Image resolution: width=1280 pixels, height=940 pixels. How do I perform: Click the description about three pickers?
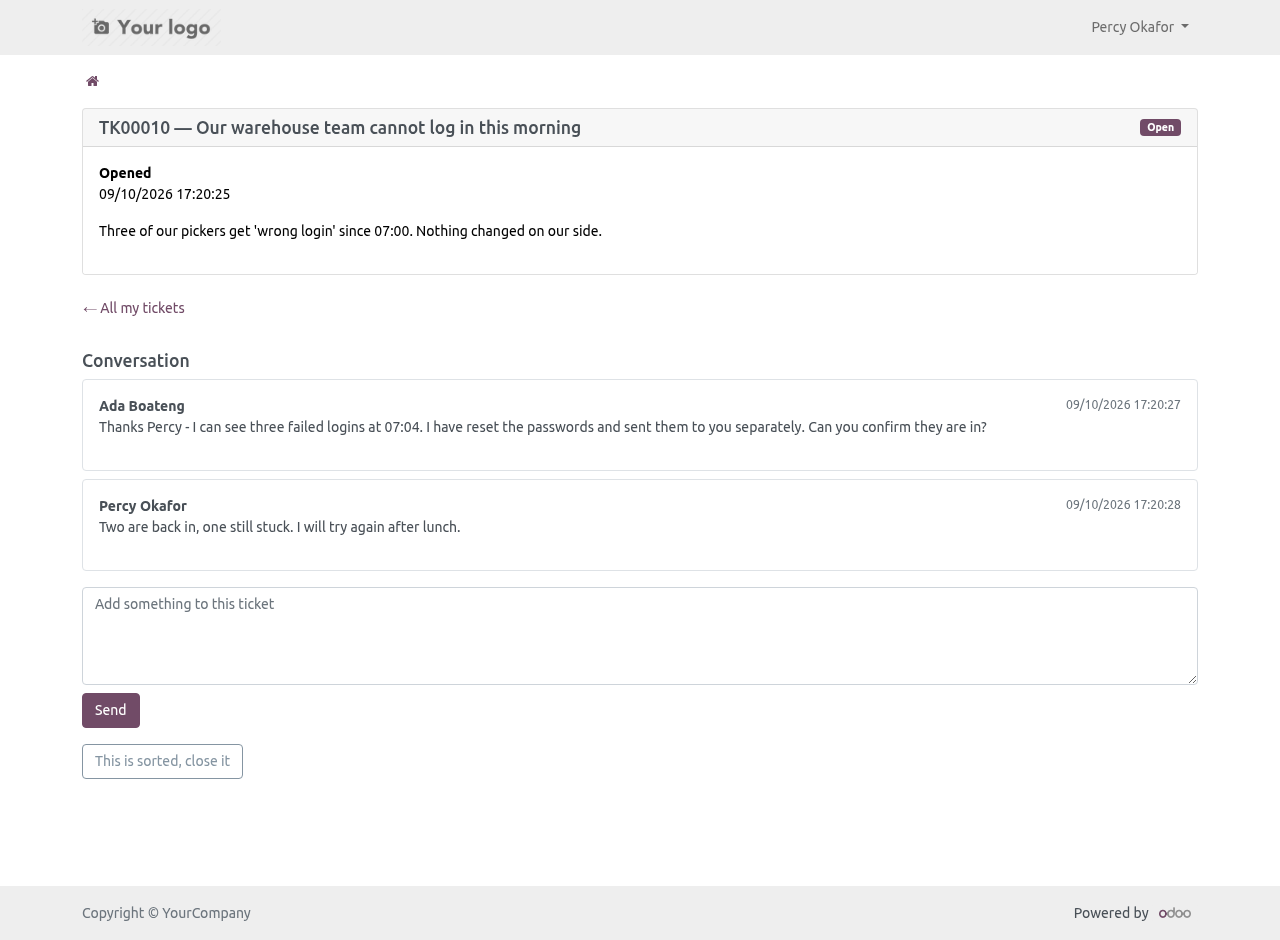coord(350,231)
